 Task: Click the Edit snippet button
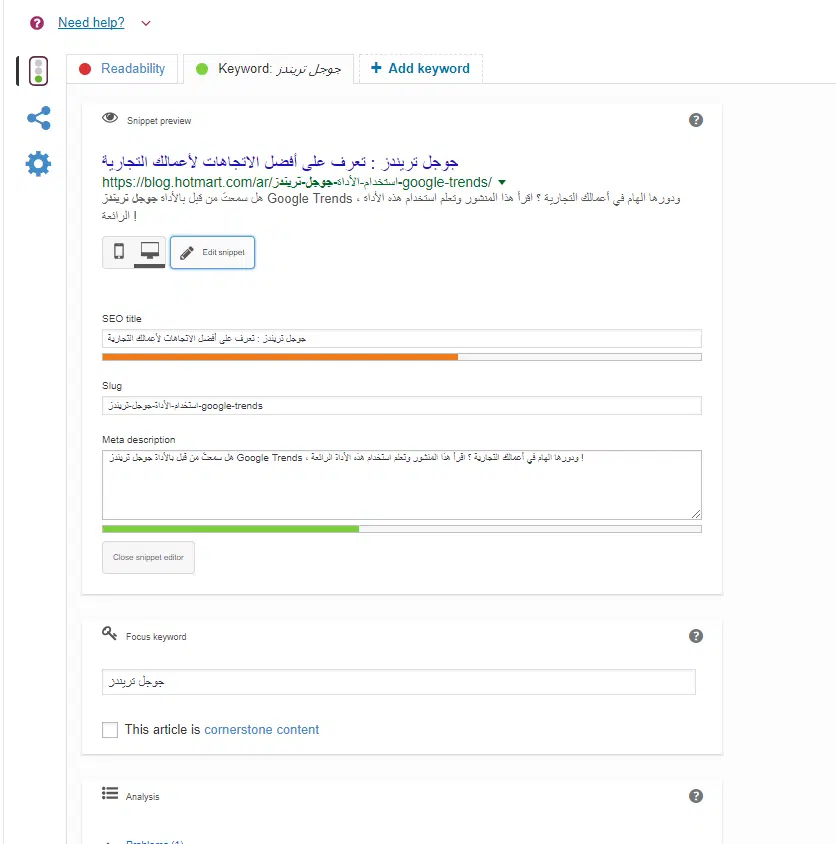[212, 252]
